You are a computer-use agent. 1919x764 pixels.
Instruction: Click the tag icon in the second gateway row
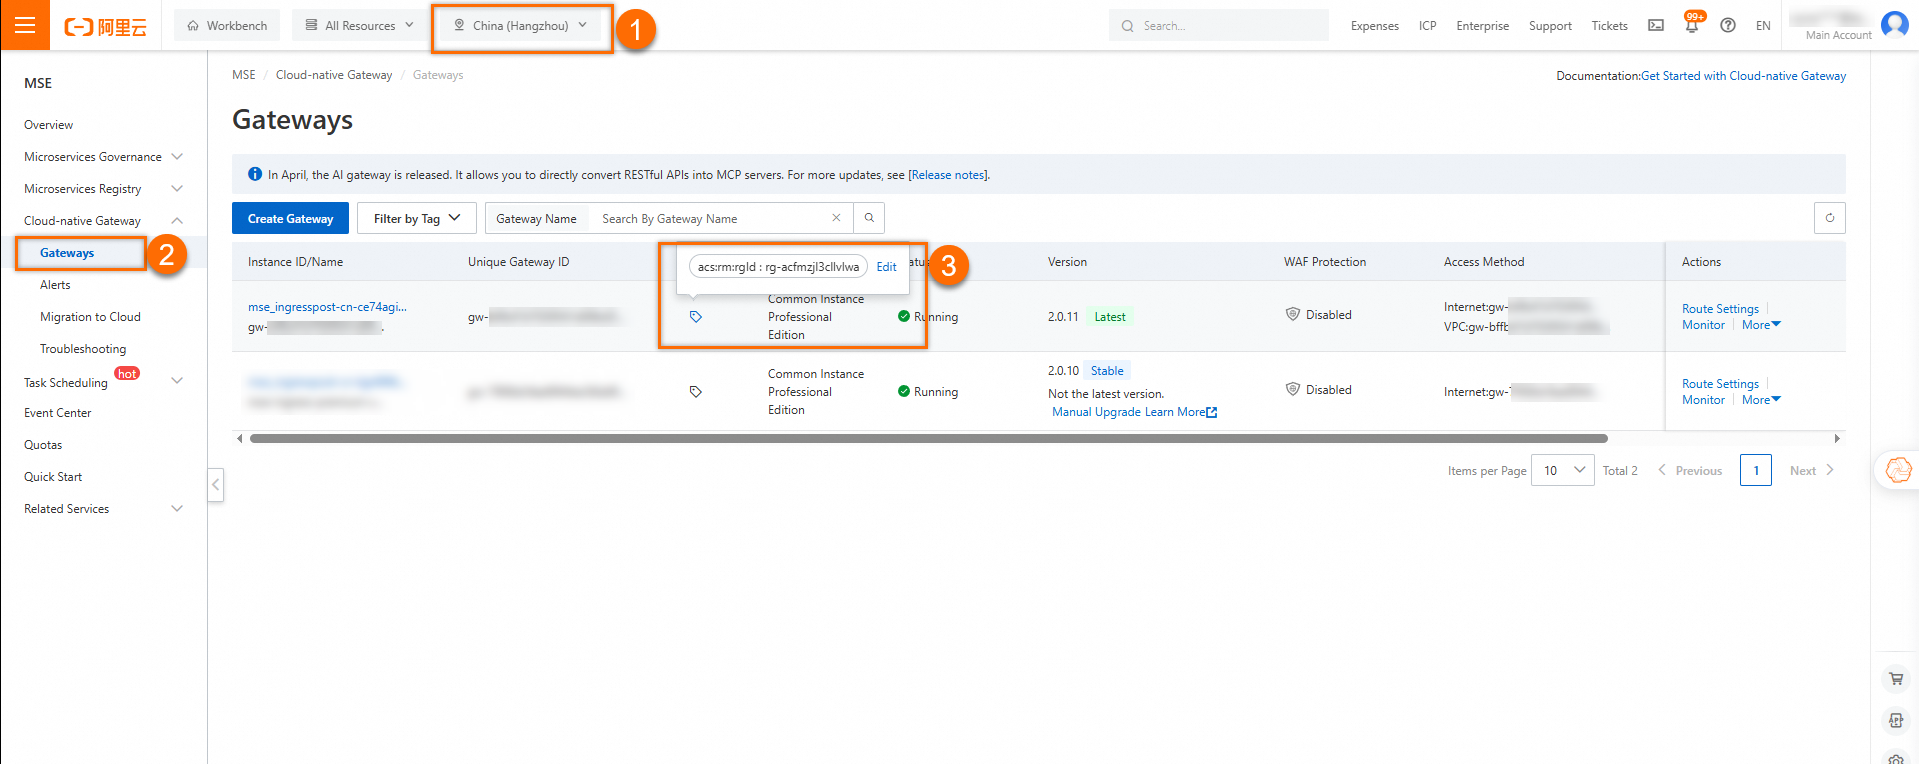click(696, 392)
